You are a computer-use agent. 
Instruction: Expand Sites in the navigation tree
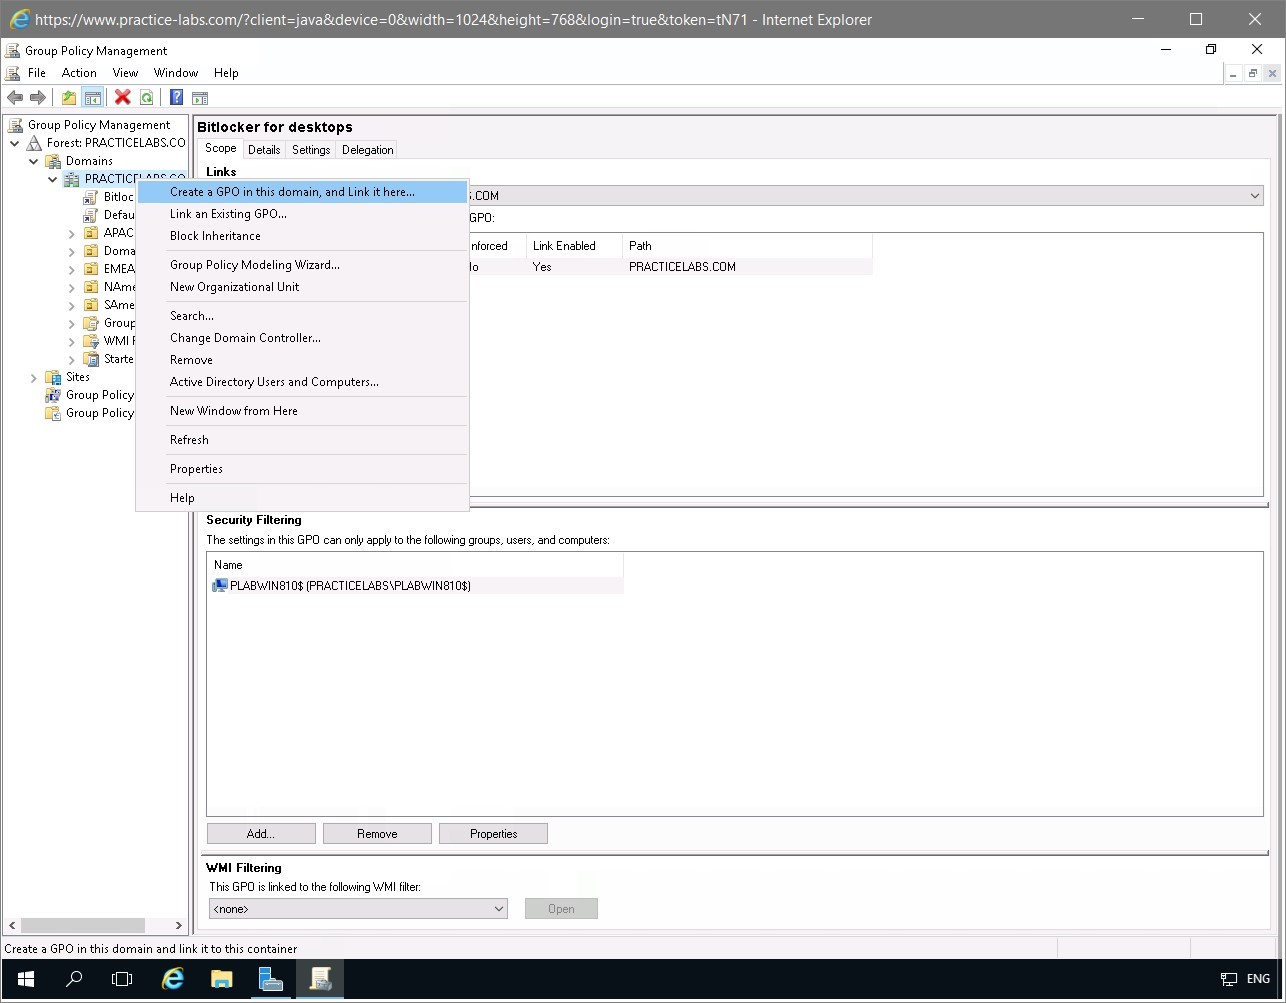[33, 377]
